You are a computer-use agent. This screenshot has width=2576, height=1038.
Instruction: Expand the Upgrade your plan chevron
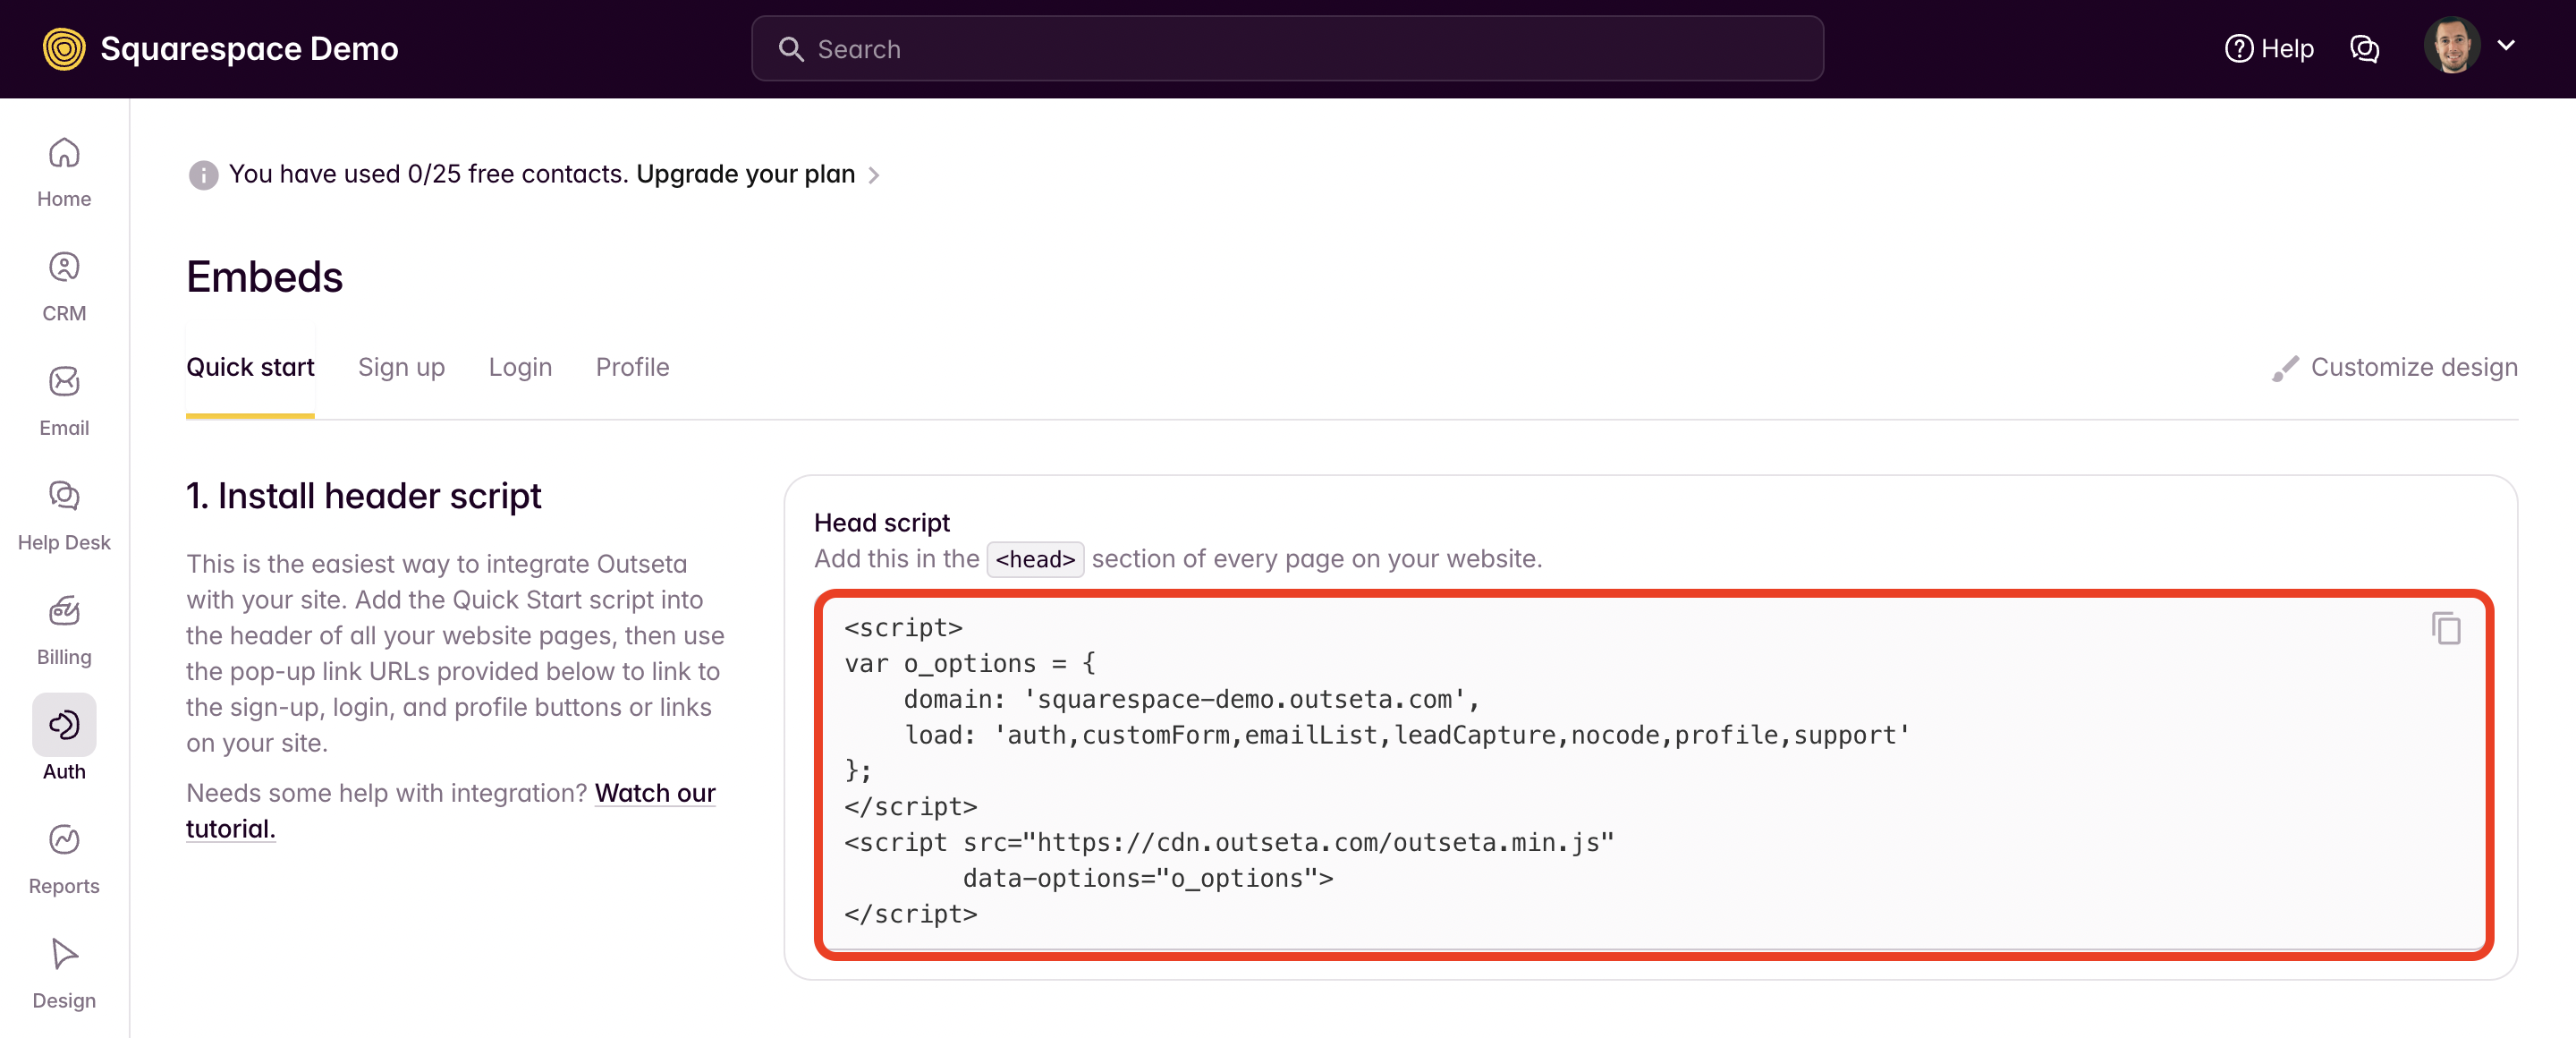pyautogui.click(x=874, y=175)
